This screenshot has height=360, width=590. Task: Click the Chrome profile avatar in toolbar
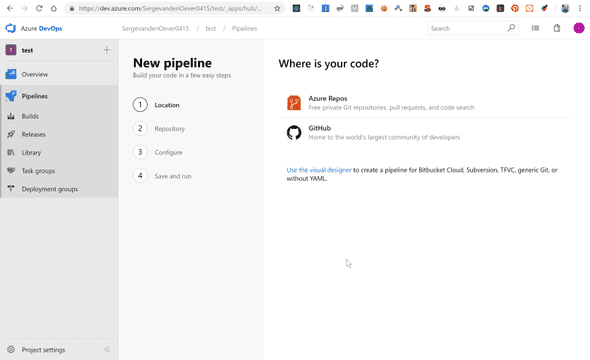[565, 8]
